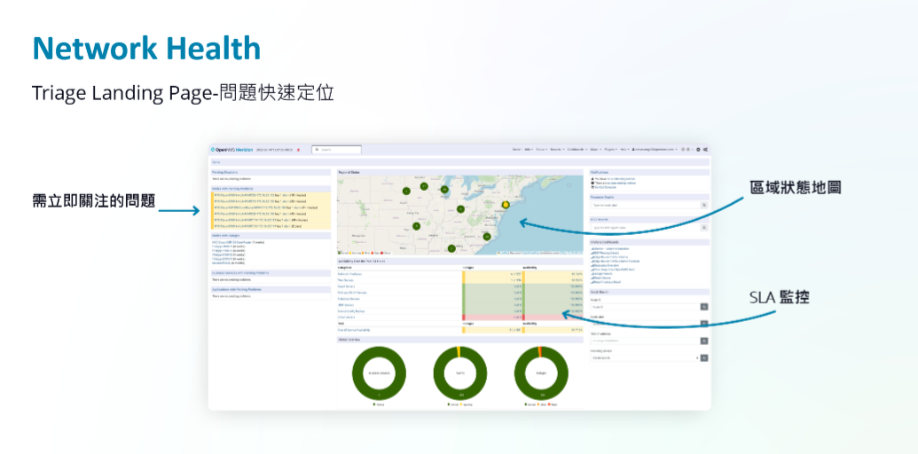Click the On-Call Schedule link
The height and width of the screenshot is (454, 918).
click(603, 187)
